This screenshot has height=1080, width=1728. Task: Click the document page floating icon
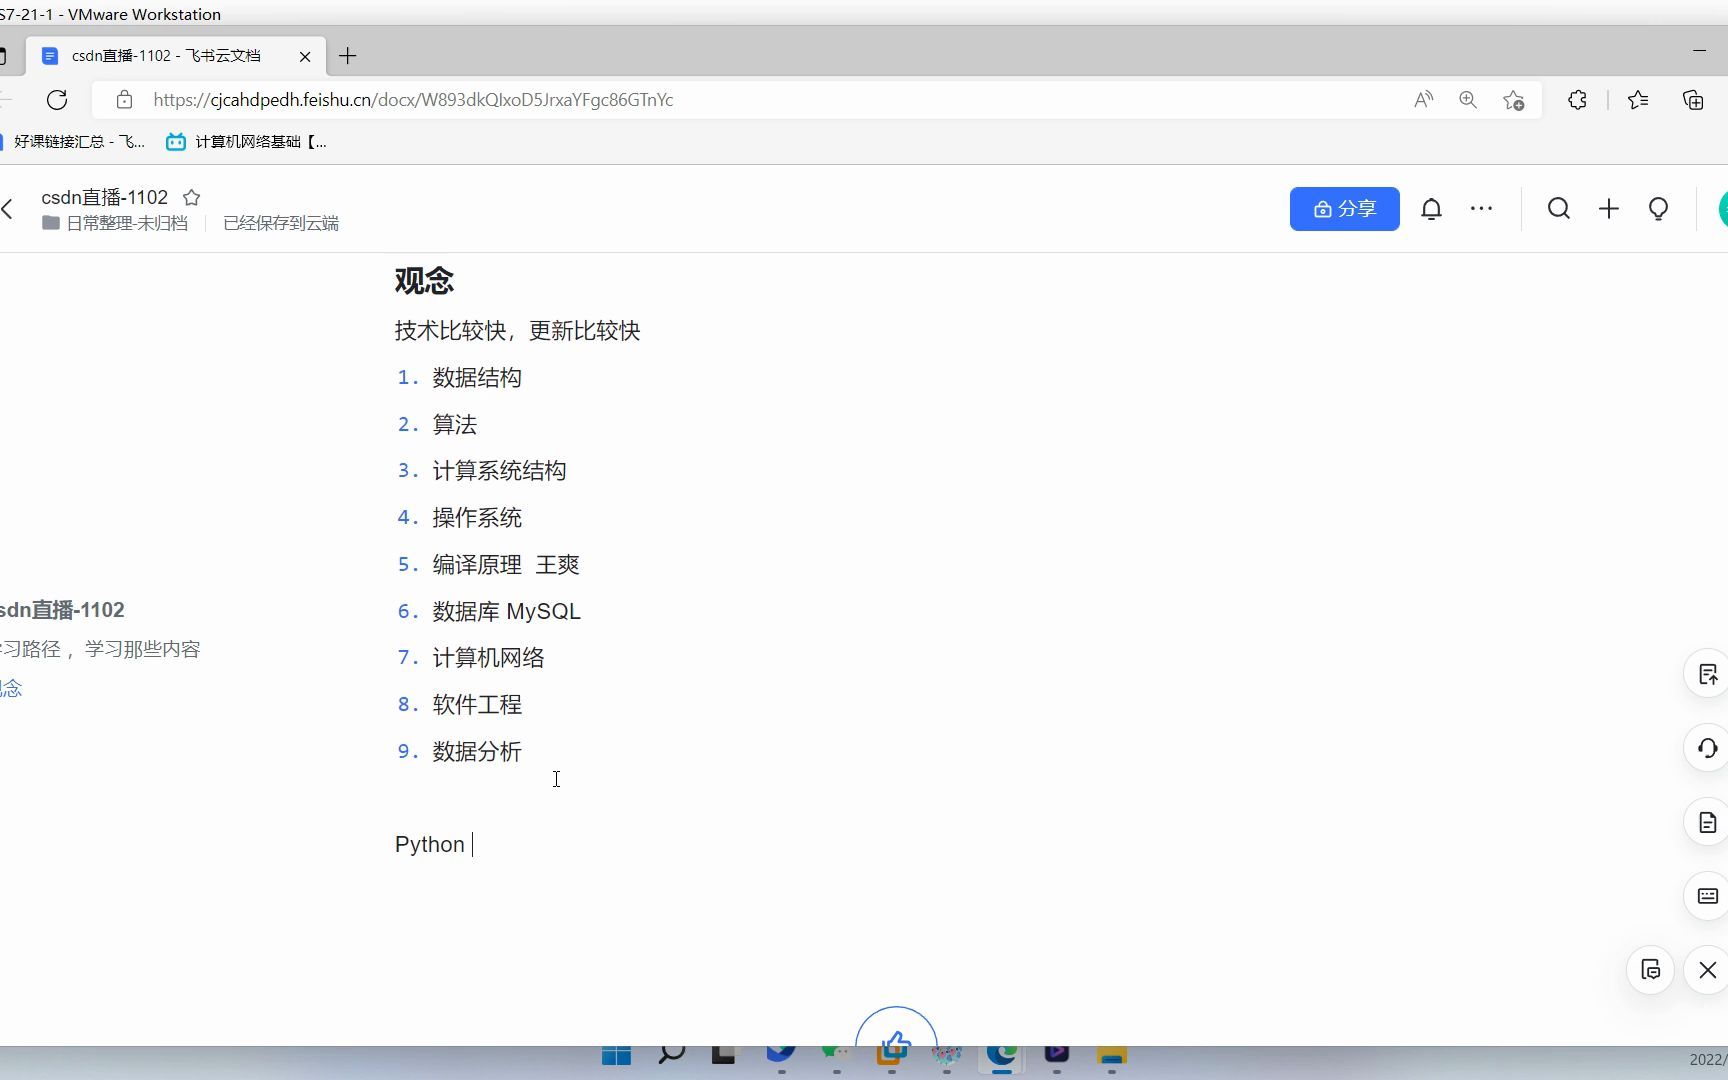pyautogui.click(x=1707, y=822)
